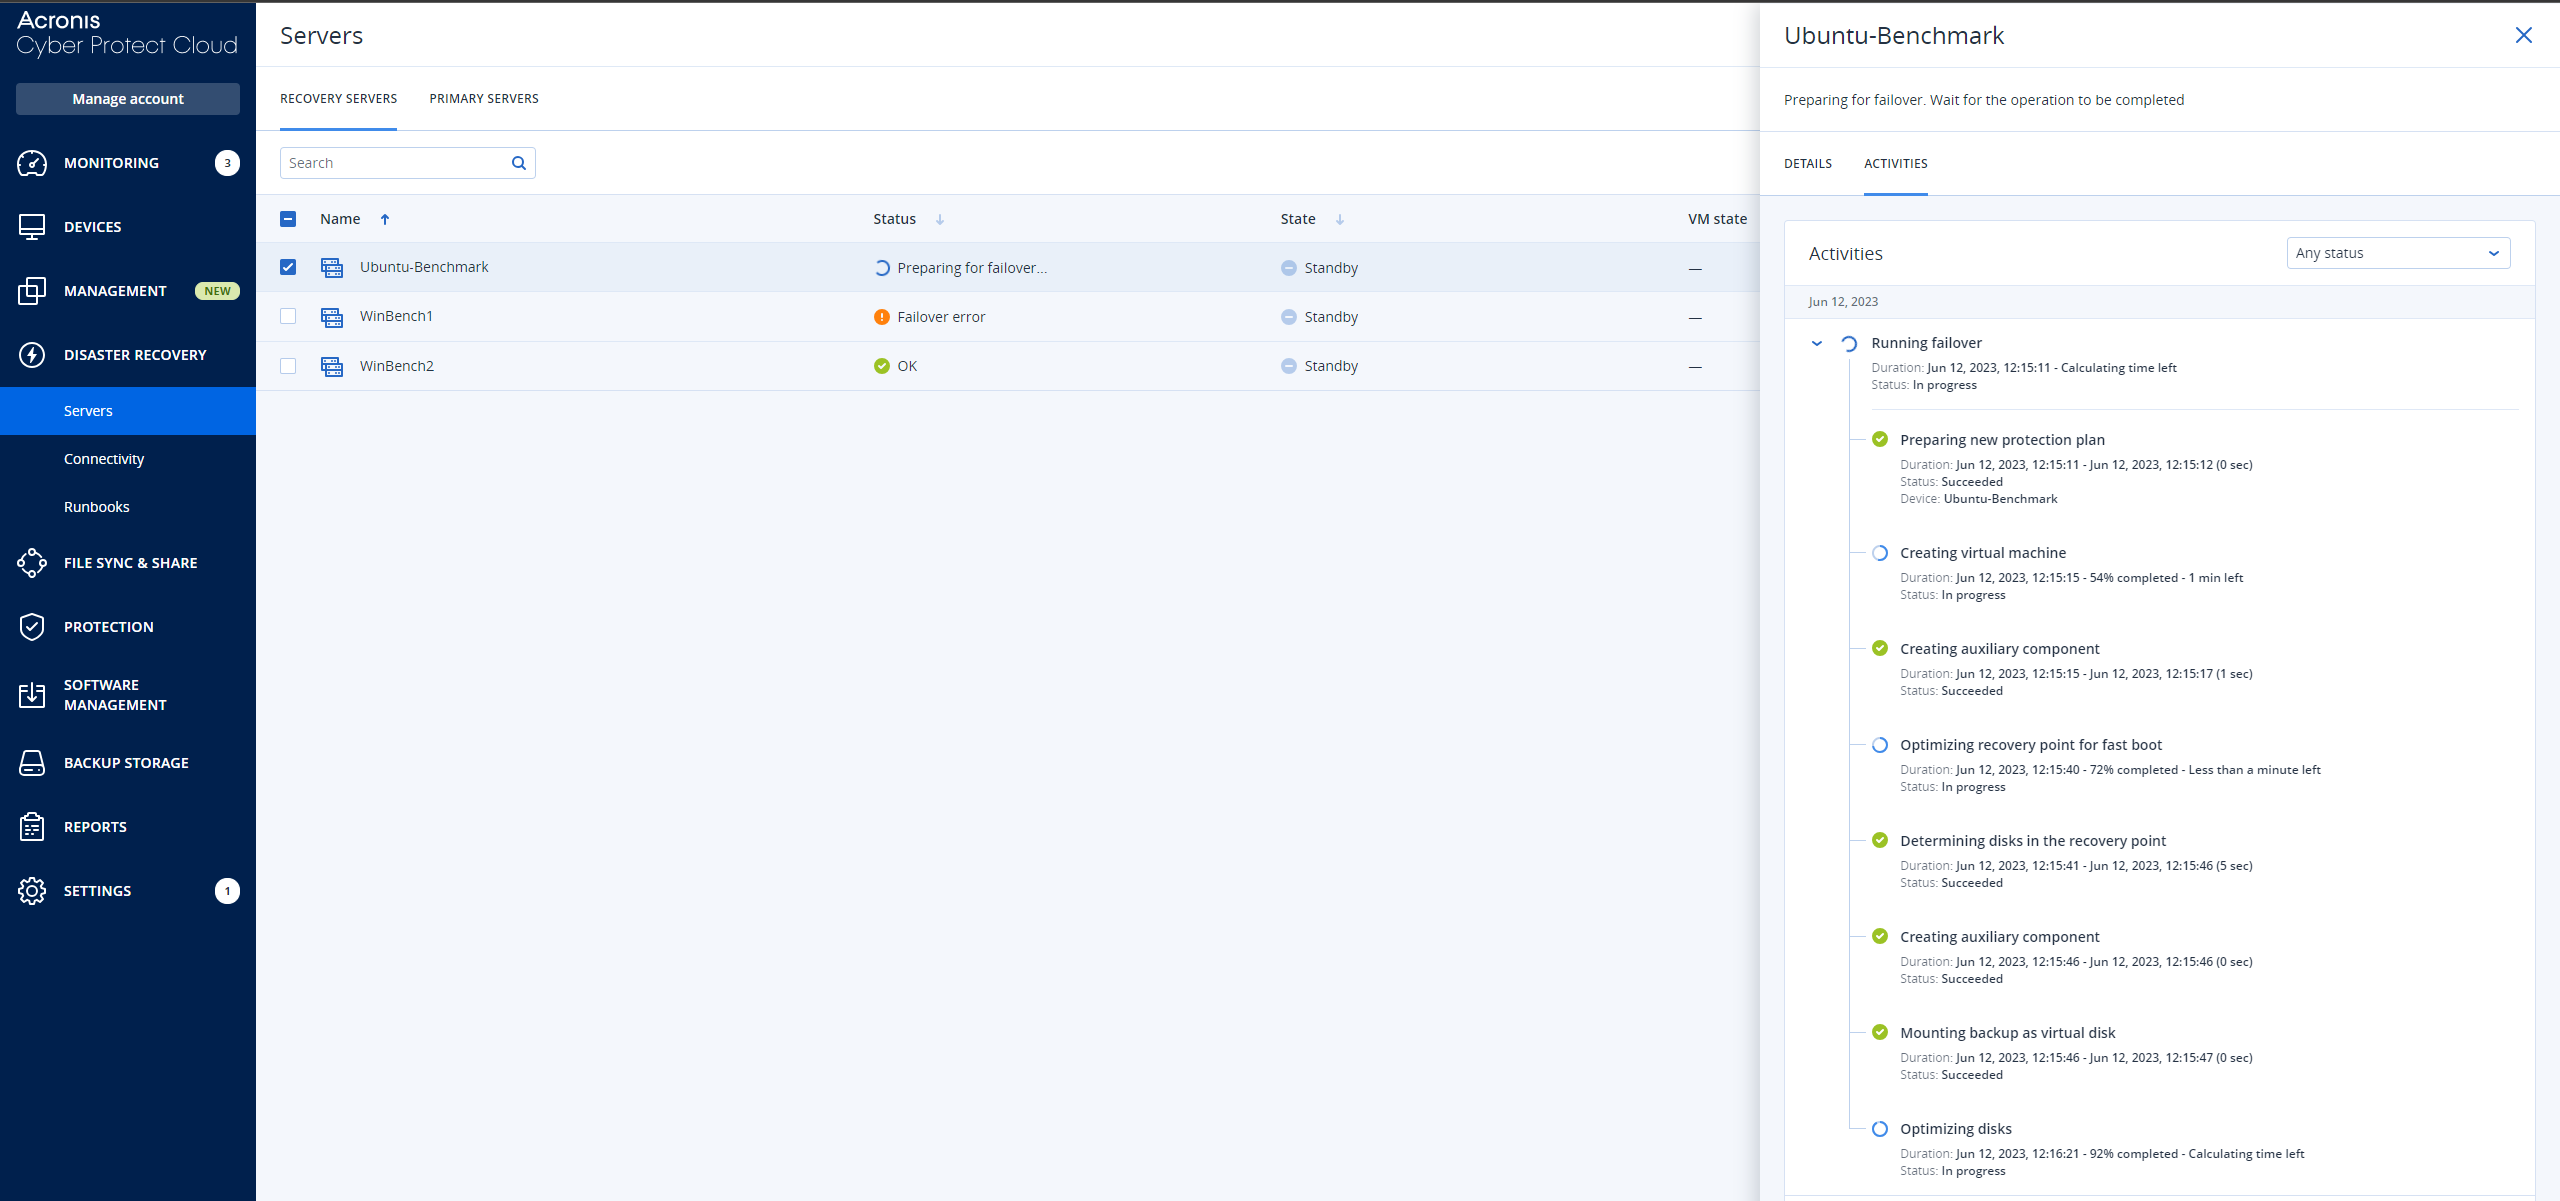Click the Software Management icon

(32, 695)
